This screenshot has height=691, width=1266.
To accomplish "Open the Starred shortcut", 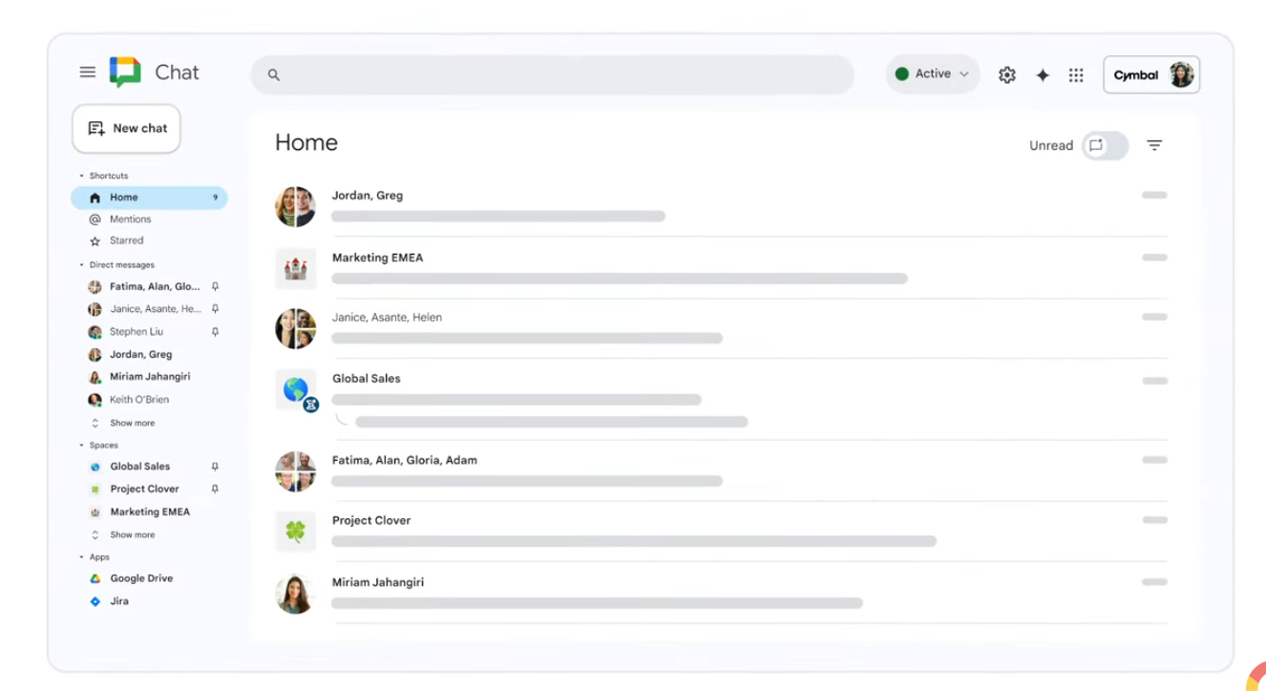I will point(127,240).
